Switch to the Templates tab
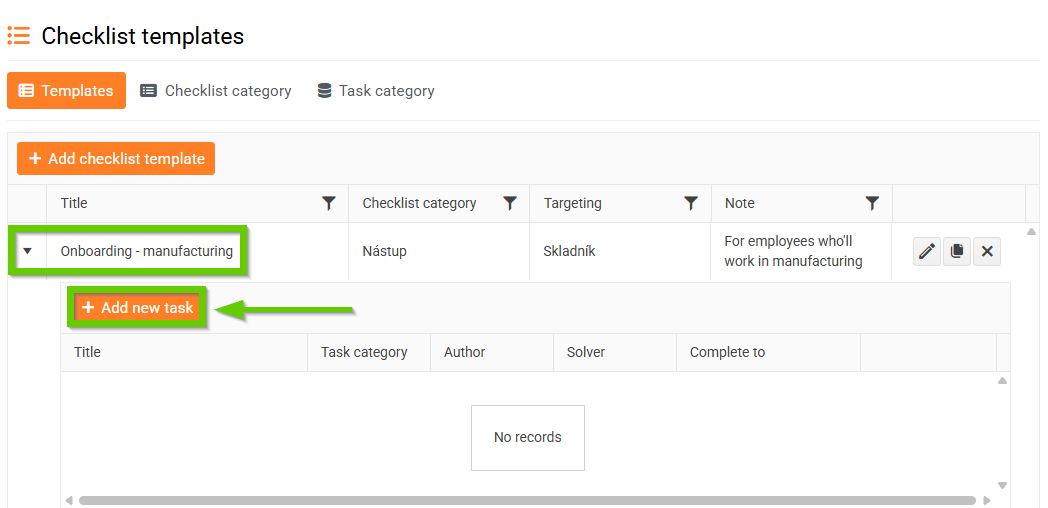The width and height of the screenshot is (1048, 508). click(x=66, y=91)
